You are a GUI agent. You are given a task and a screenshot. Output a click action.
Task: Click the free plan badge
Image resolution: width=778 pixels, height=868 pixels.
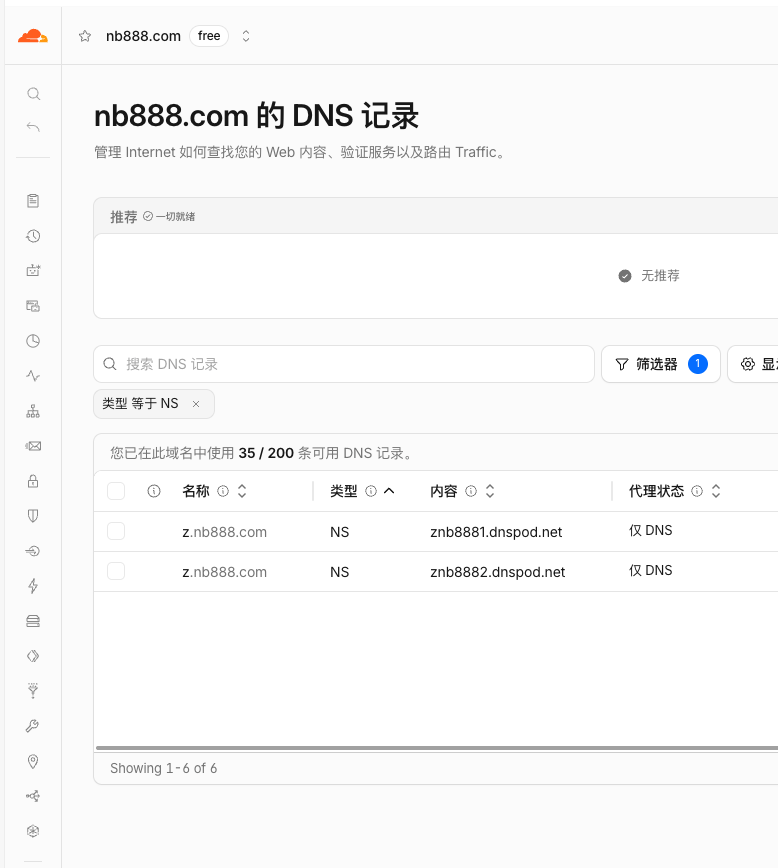point(209,36)
